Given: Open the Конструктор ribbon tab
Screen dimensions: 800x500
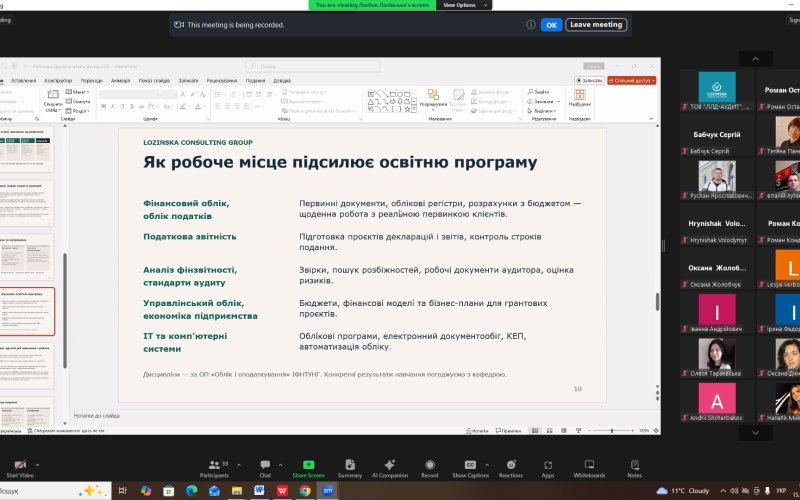Looking at the screenshot, I should (58, 81).
